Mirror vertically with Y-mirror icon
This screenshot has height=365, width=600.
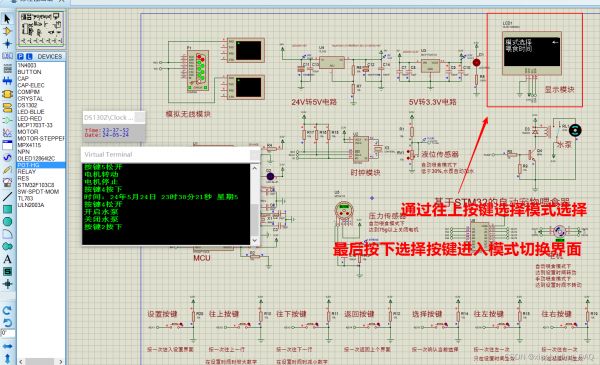point(7,359)
